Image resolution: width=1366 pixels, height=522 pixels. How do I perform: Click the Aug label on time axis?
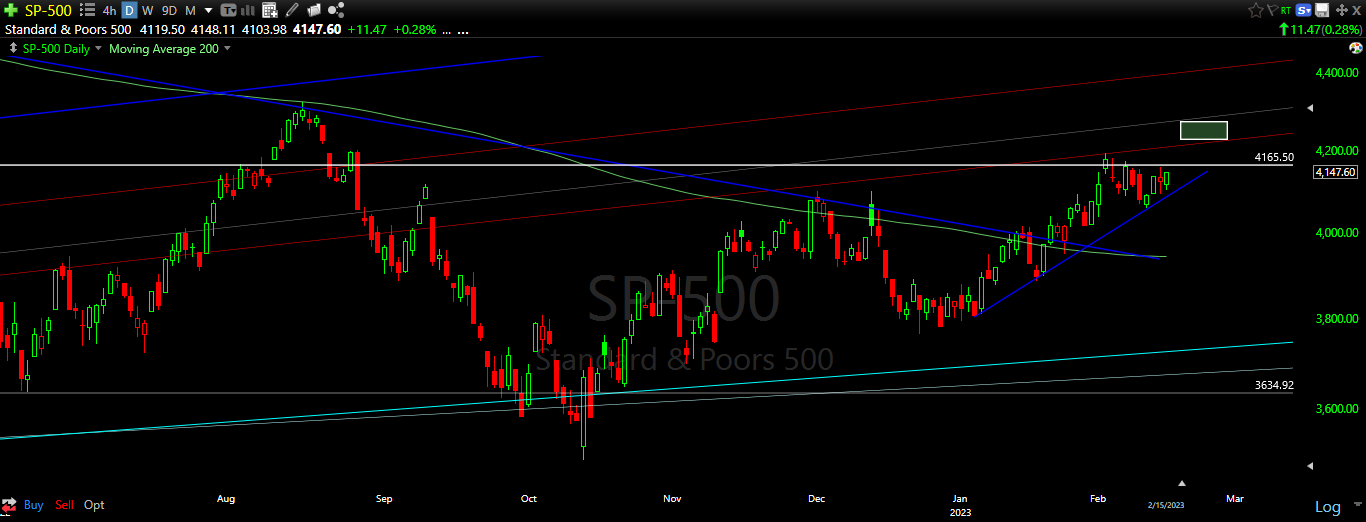[x=226, y=497]
